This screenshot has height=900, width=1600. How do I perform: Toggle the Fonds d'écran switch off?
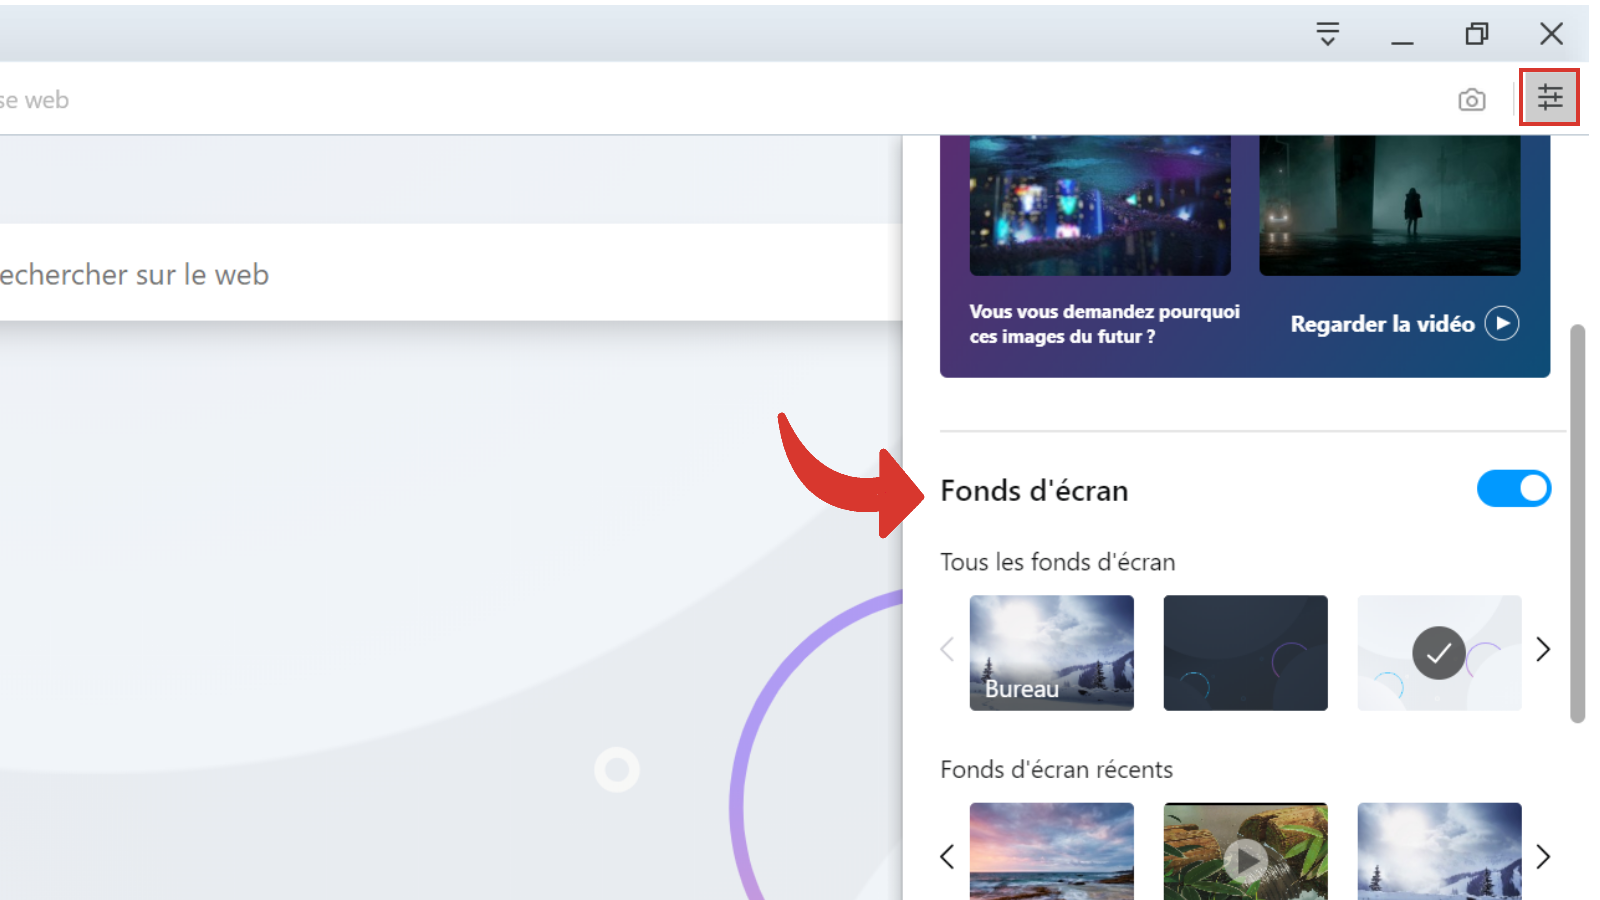coord(1513,489)
